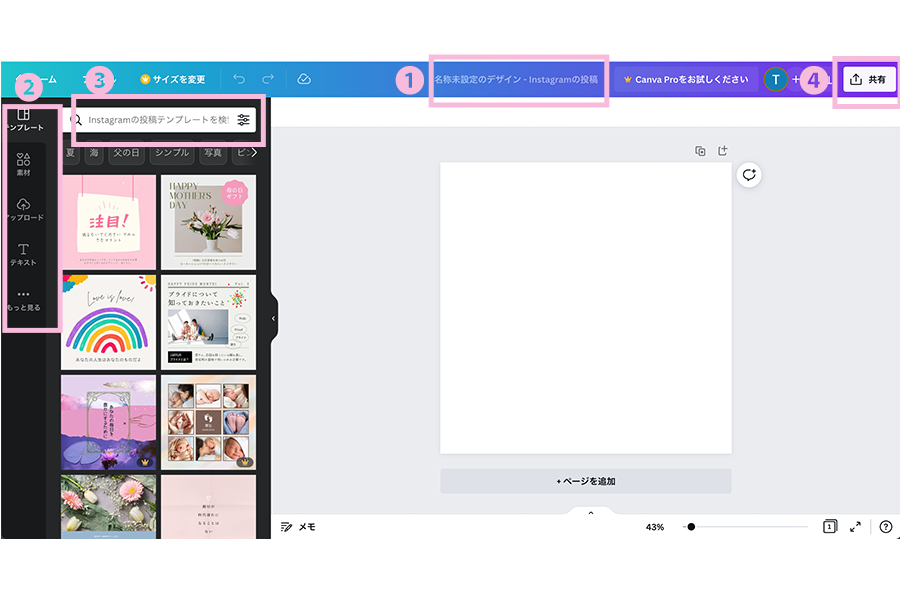Click the zoom slider handle

[x=690, y=527]
